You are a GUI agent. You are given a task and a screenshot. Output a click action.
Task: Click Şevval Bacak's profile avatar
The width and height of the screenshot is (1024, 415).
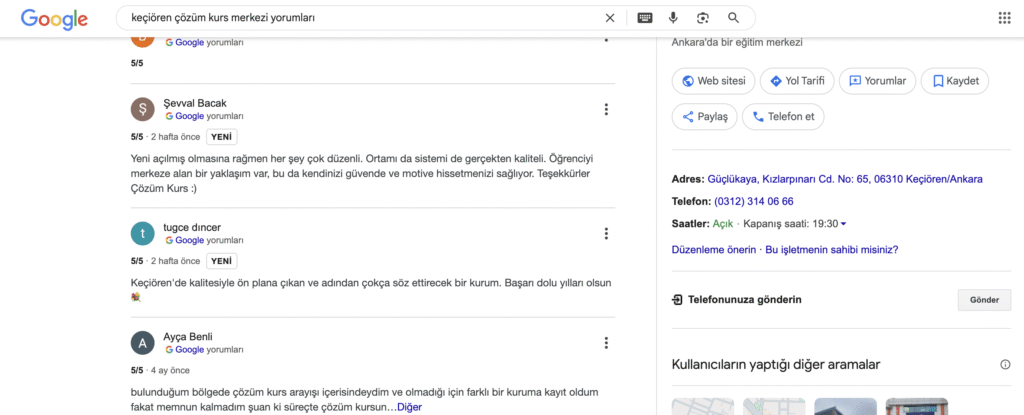142,109
